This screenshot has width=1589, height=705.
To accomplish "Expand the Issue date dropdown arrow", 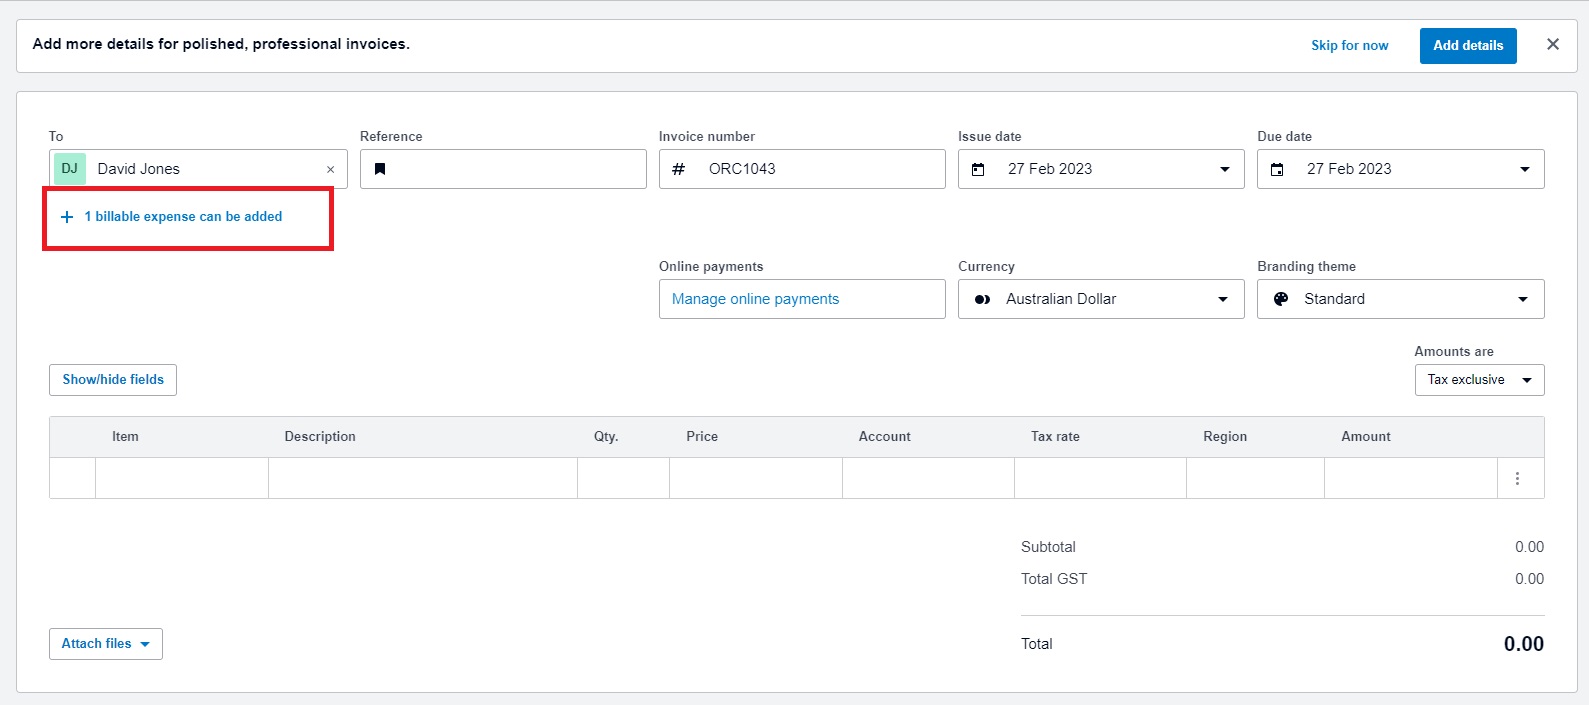I will (x=1225, y=169).
